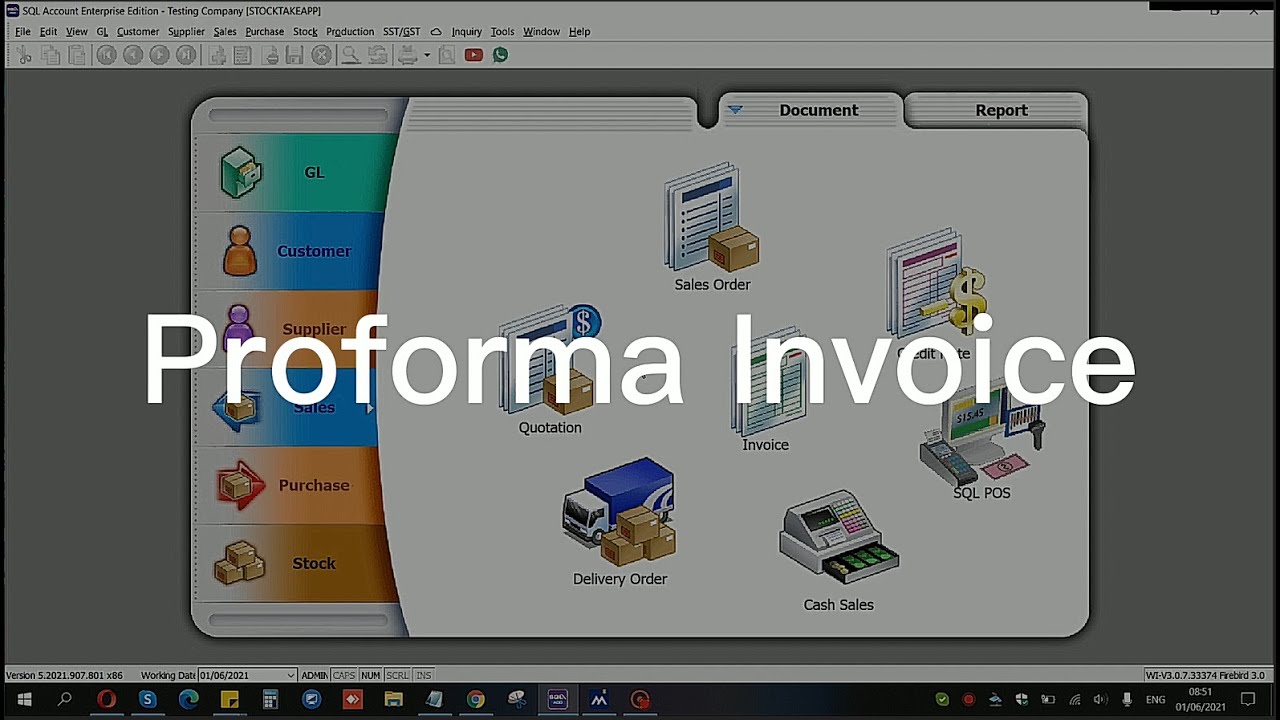1280x720 pixels.
Task: Open the WhatsApp toolbar icon
Action: click(x=500, y=55)
